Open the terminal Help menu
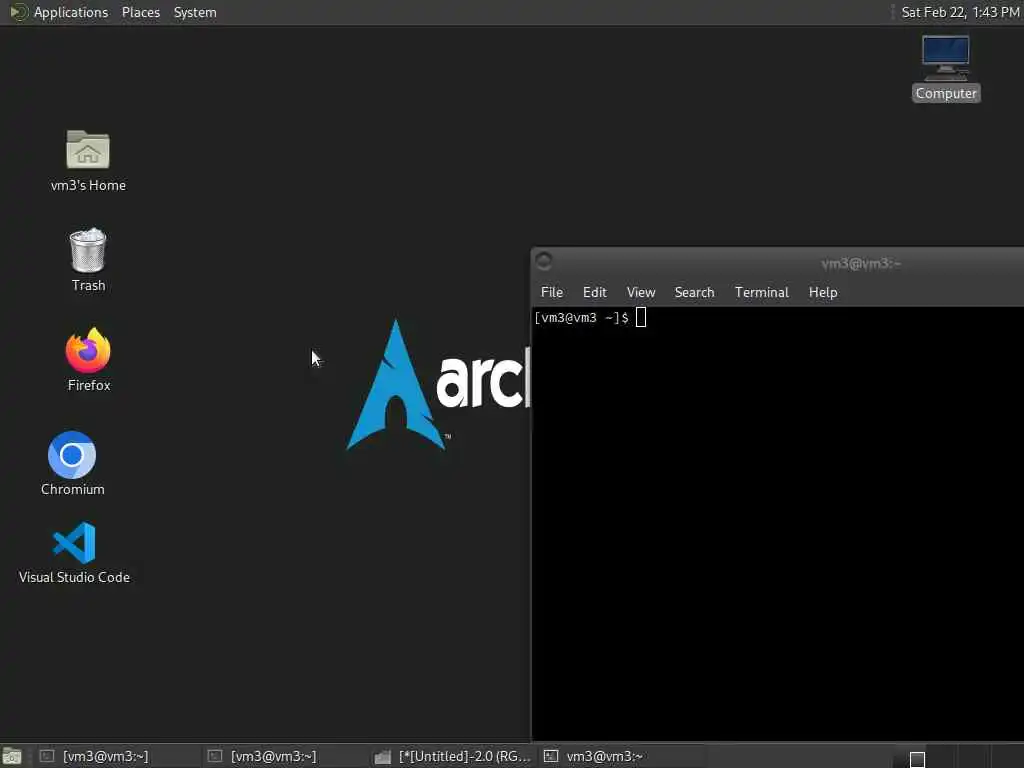Viewport: 1024px width, 768px height. (x=823, y=292)
